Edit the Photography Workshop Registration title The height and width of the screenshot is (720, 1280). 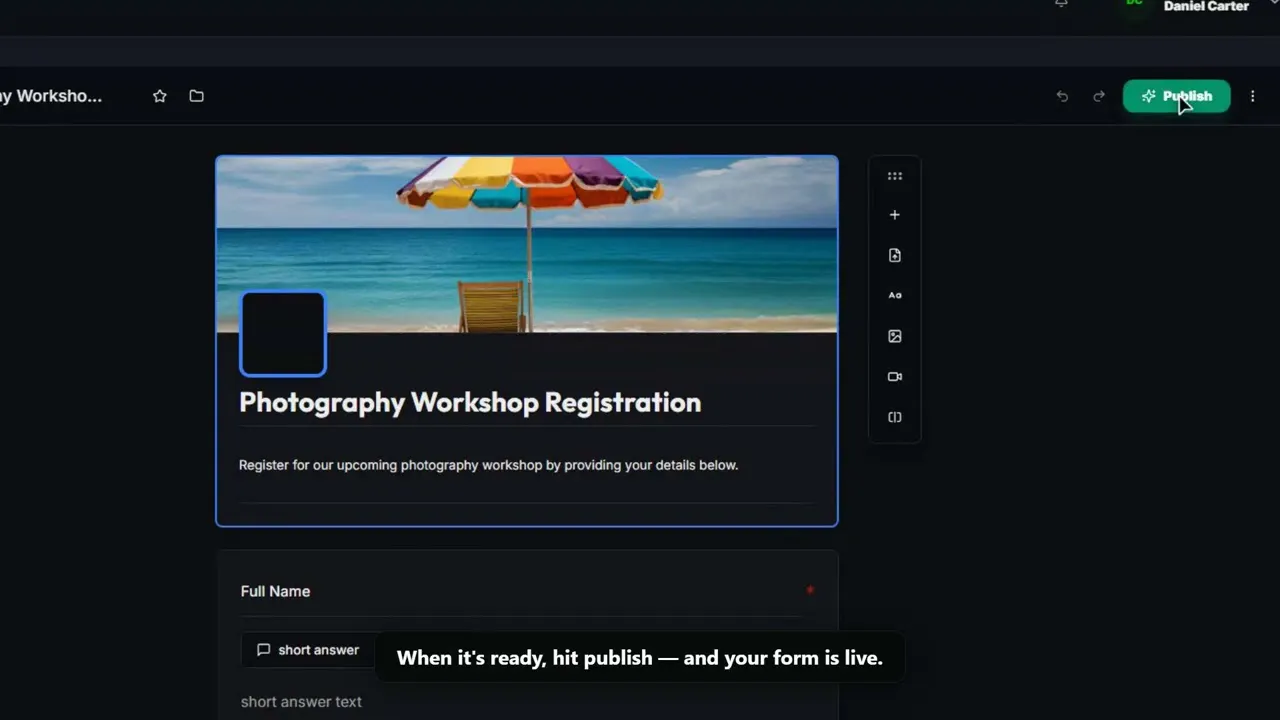[470, 402]
